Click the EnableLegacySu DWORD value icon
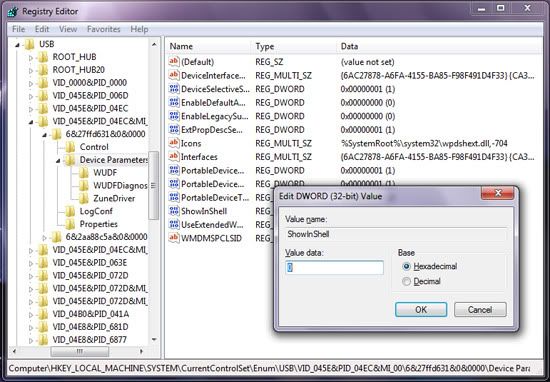 174,116
